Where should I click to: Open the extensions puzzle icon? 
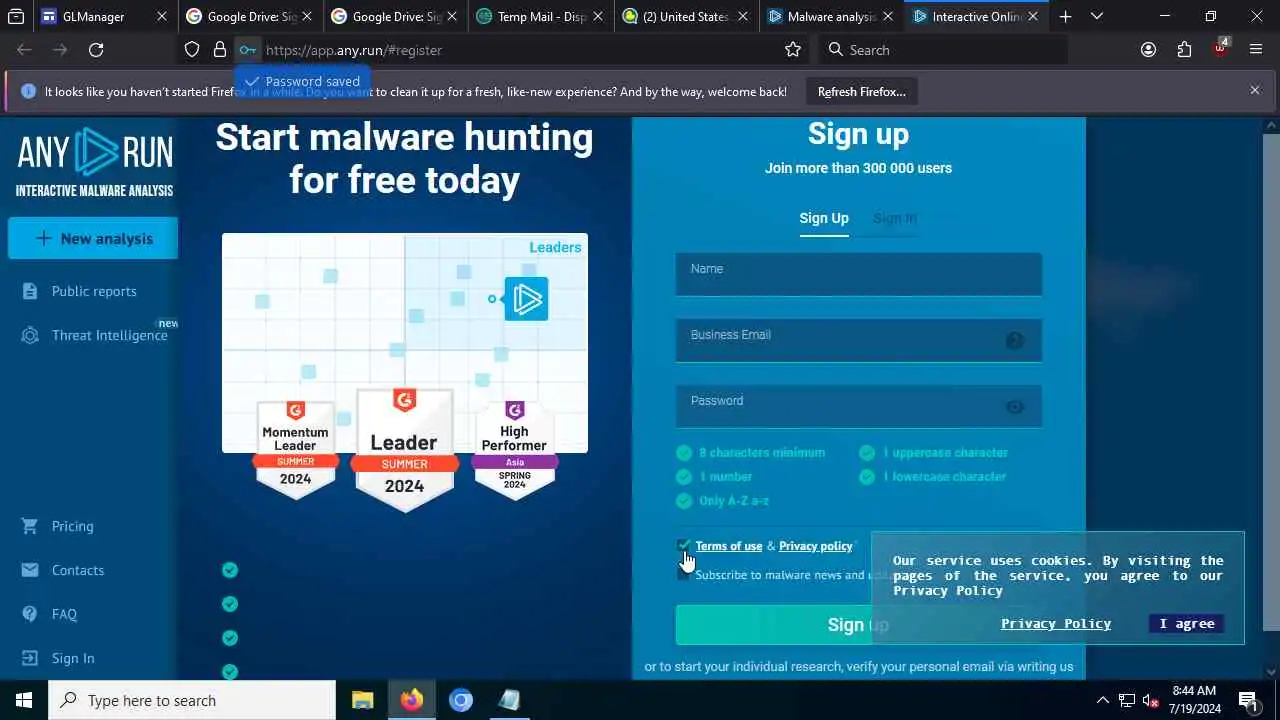click(x=1184, y=50)
